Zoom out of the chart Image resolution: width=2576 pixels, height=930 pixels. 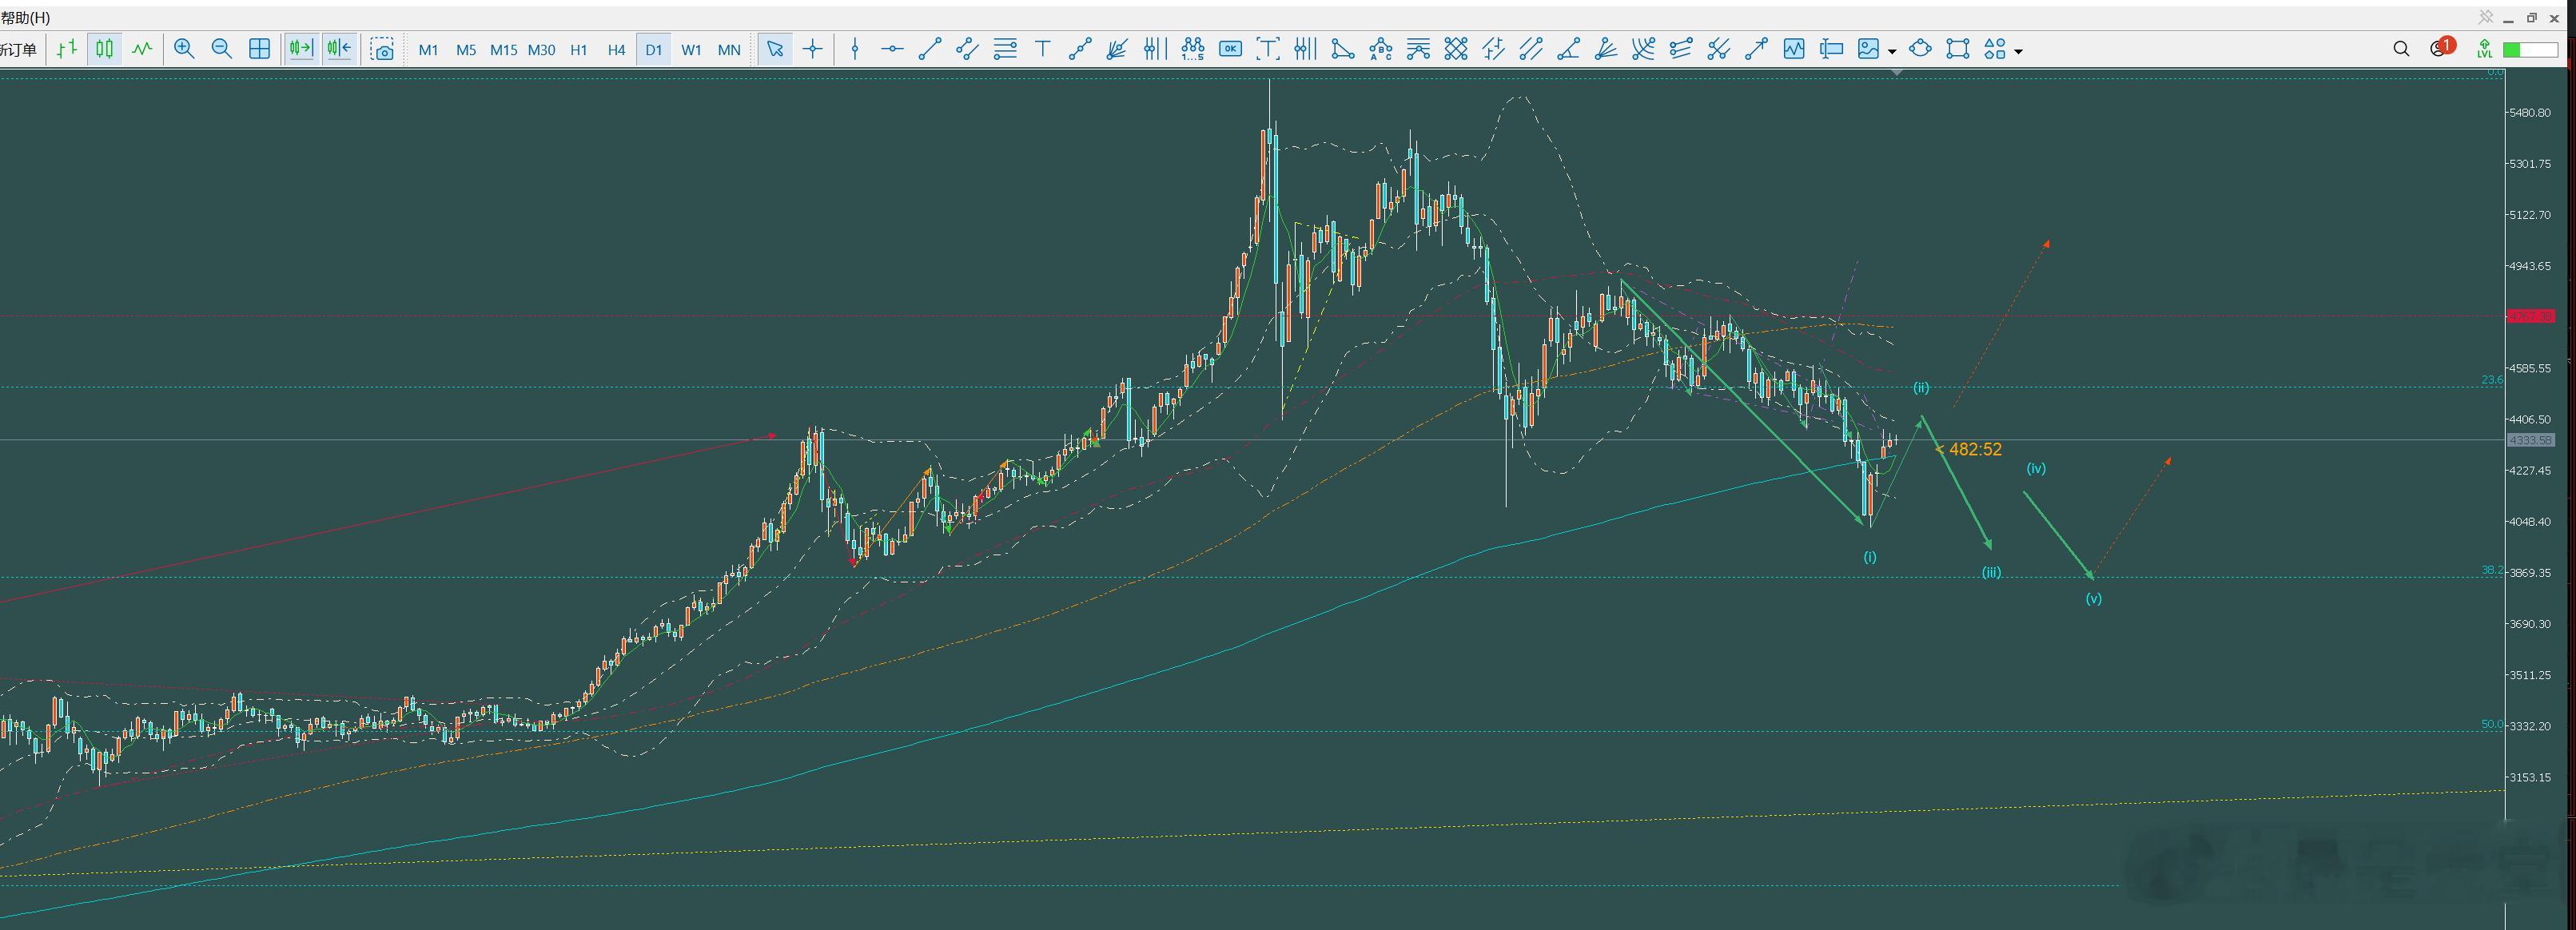222,49
